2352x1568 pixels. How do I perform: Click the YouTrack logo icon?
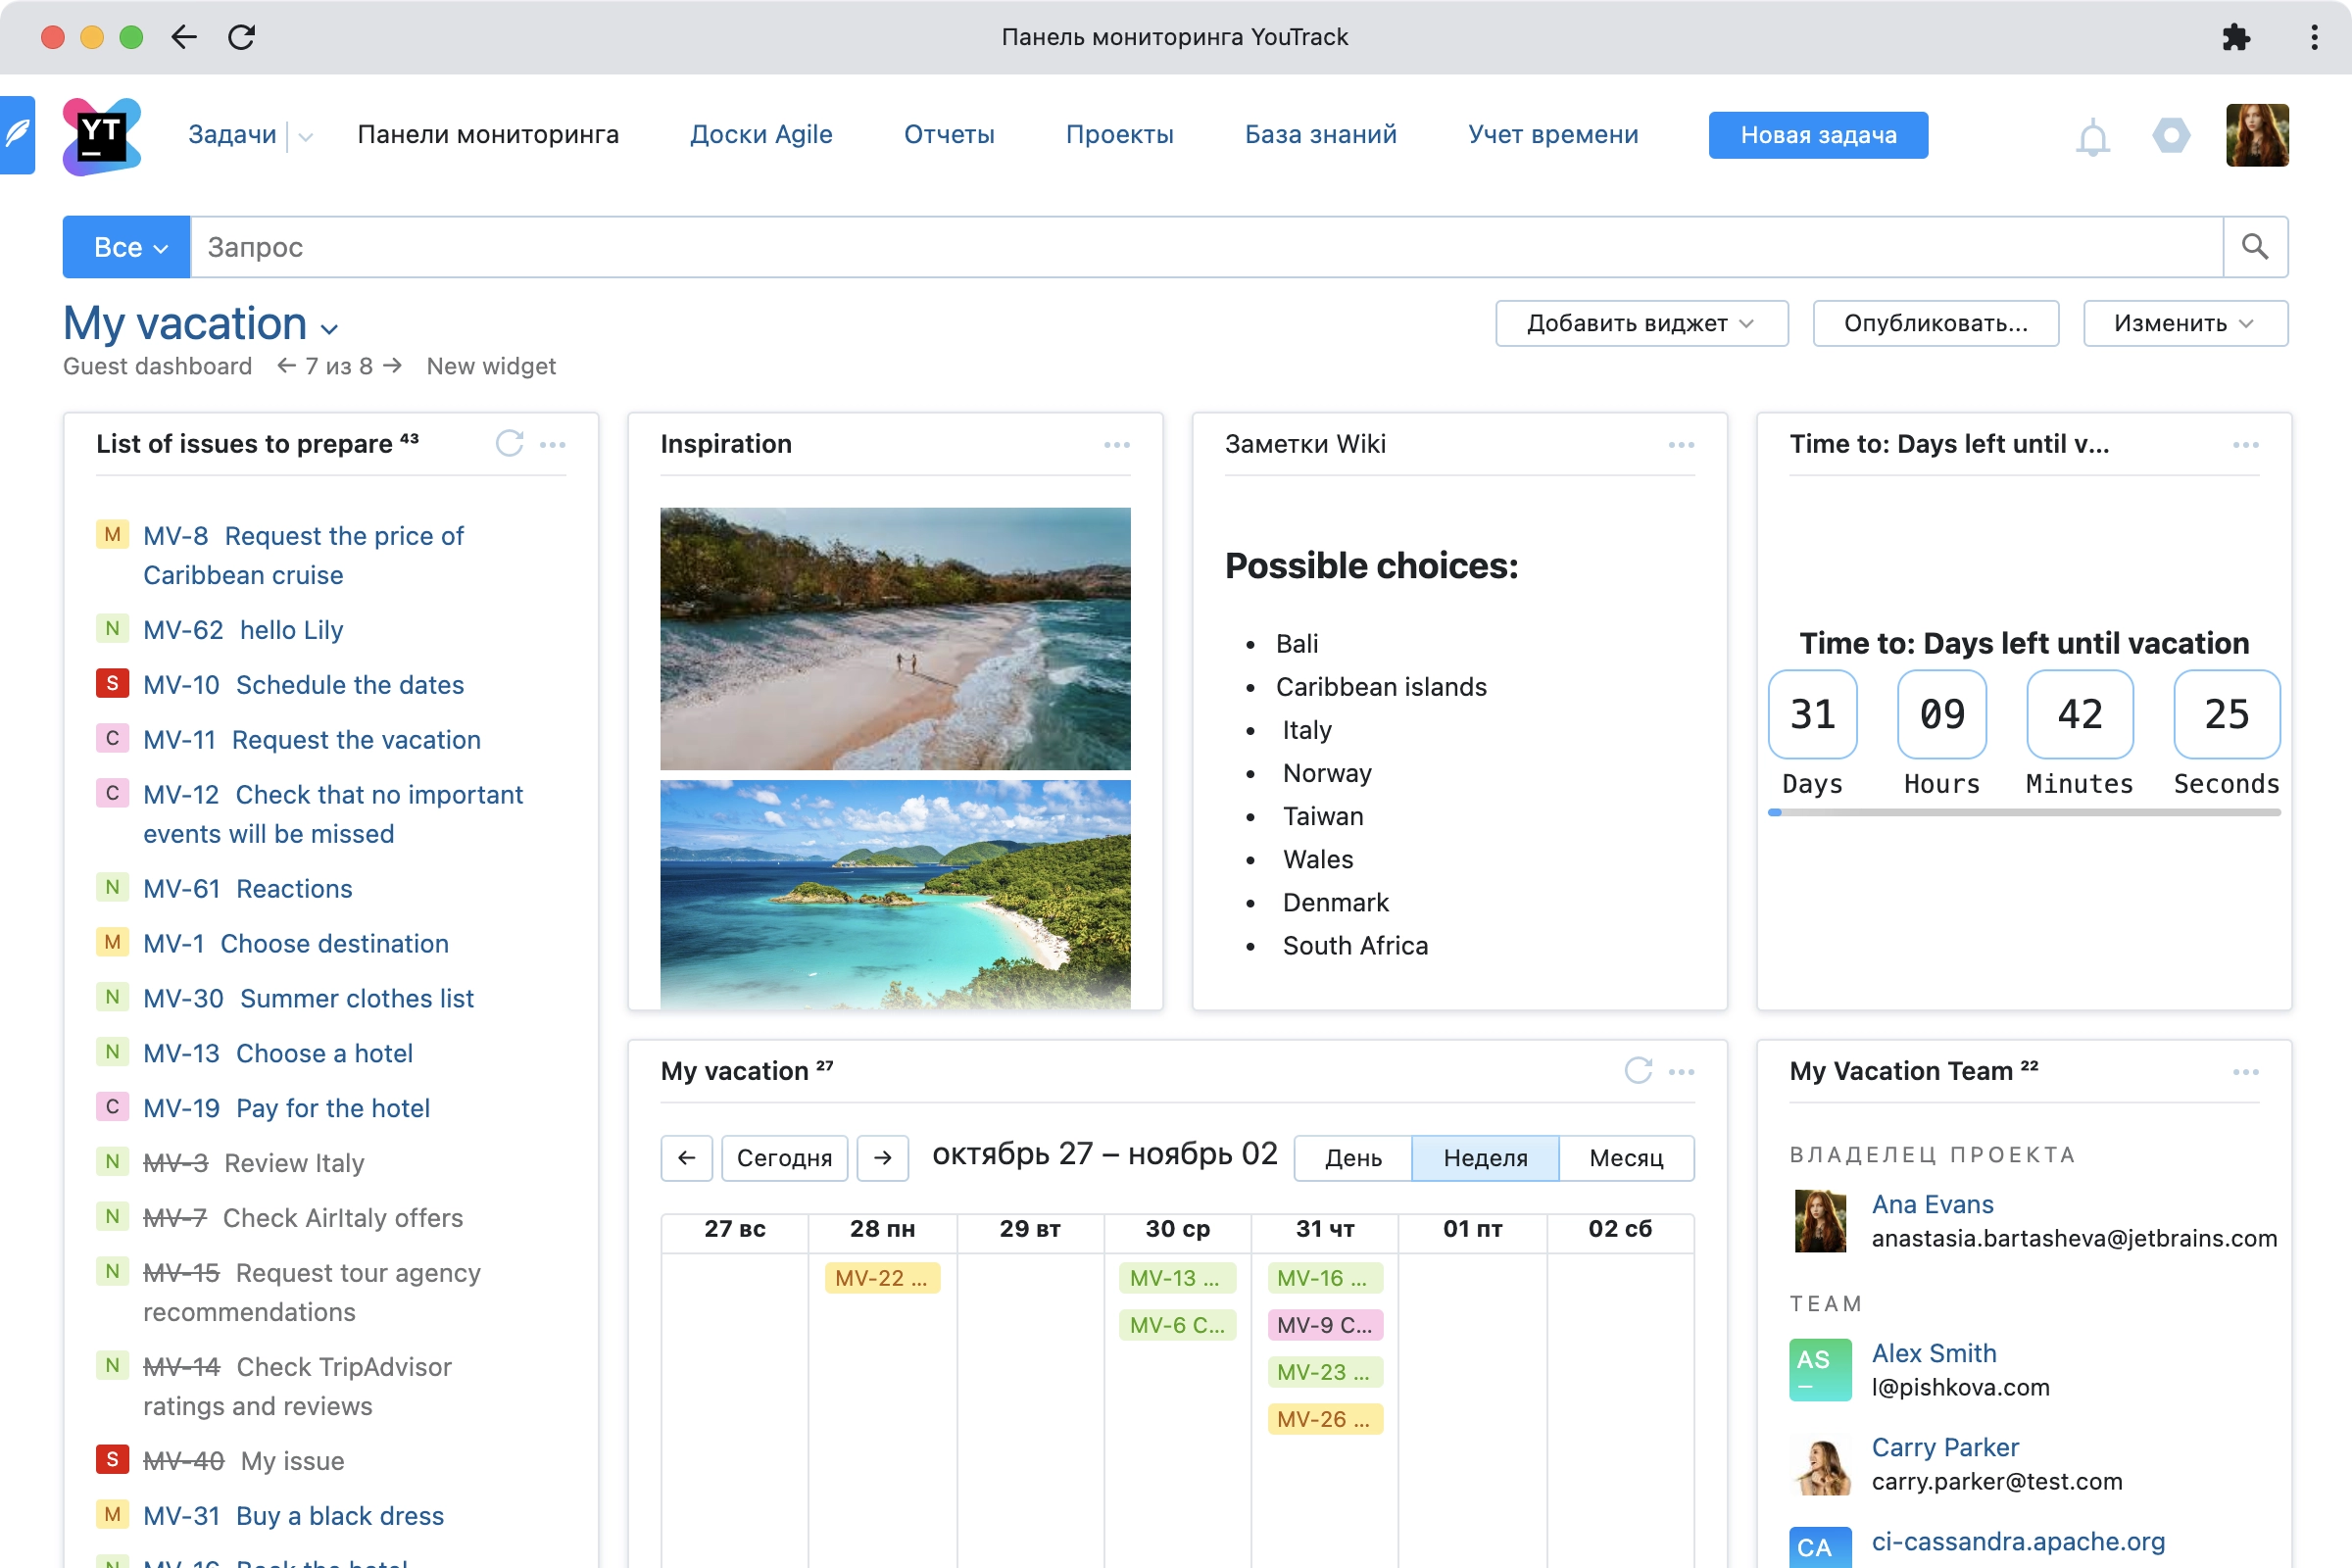click(98, 133)
